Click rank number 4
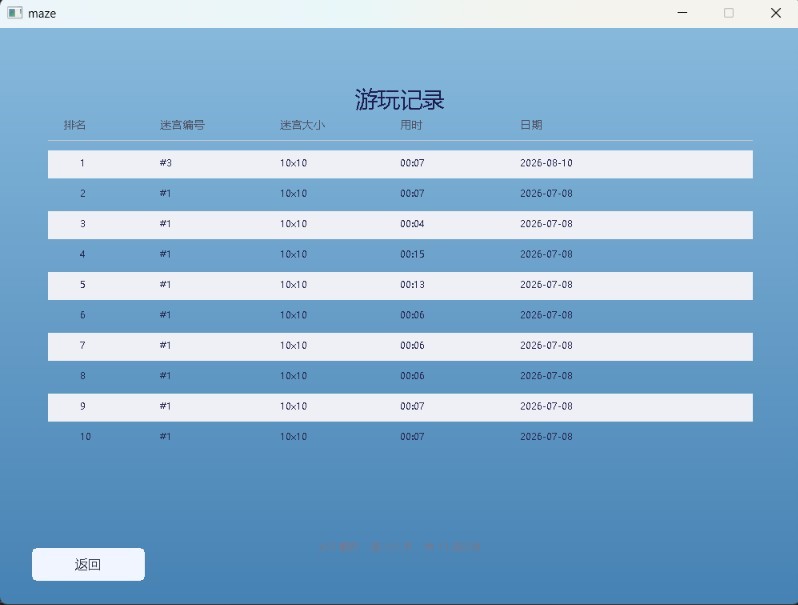Screen dimensions: 798x605 82,254
